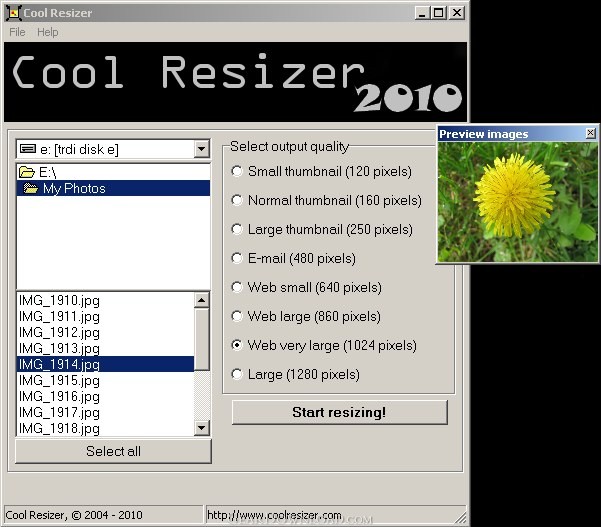The width and height of the screenshot is (601, 527).
Task: Click the drive icon in the drive selector
Action: [28, 148]
